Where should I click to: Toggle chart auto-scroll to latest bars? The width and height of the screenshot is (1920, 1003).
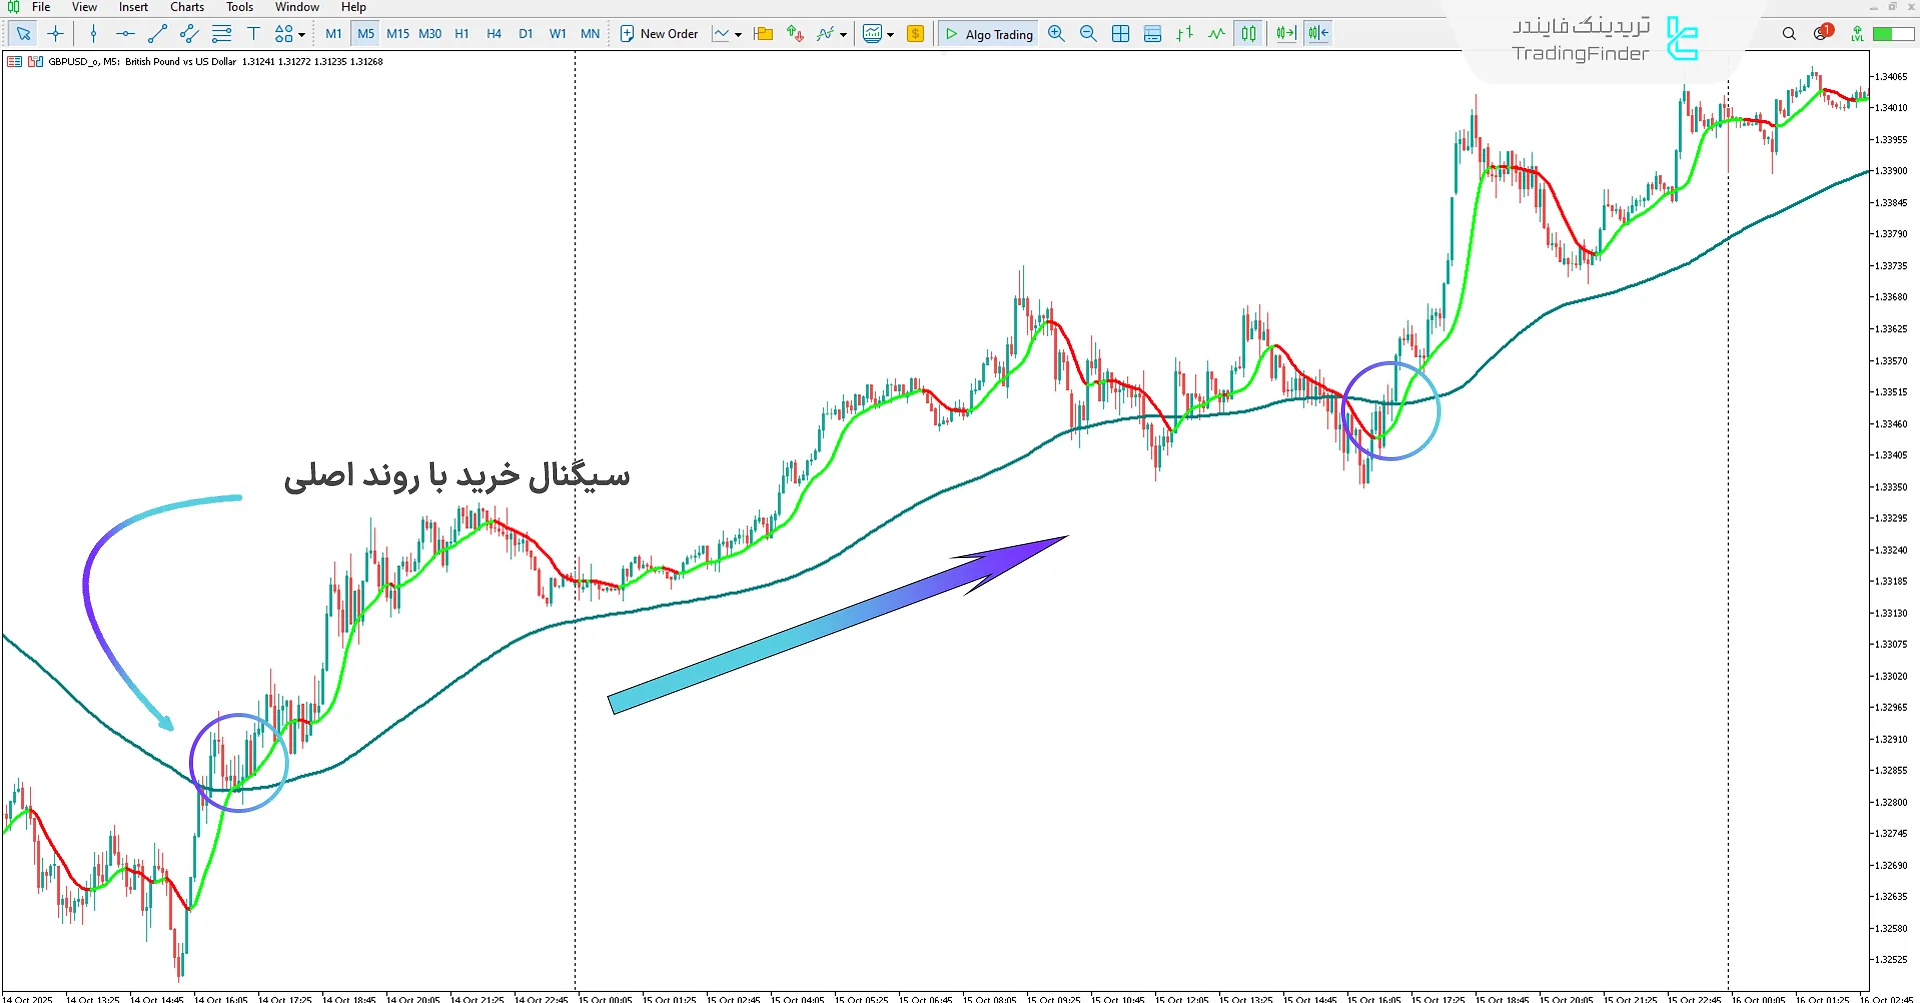tap(1285, 33)
